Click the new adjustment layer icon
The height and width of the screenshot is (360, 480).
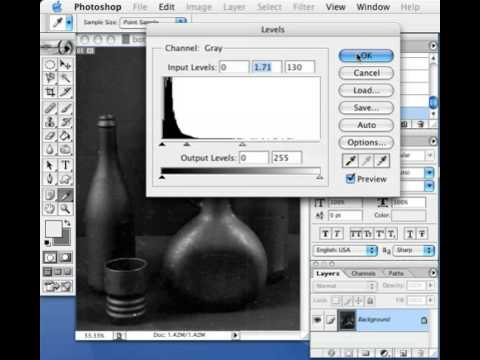[x=384, y=353]
